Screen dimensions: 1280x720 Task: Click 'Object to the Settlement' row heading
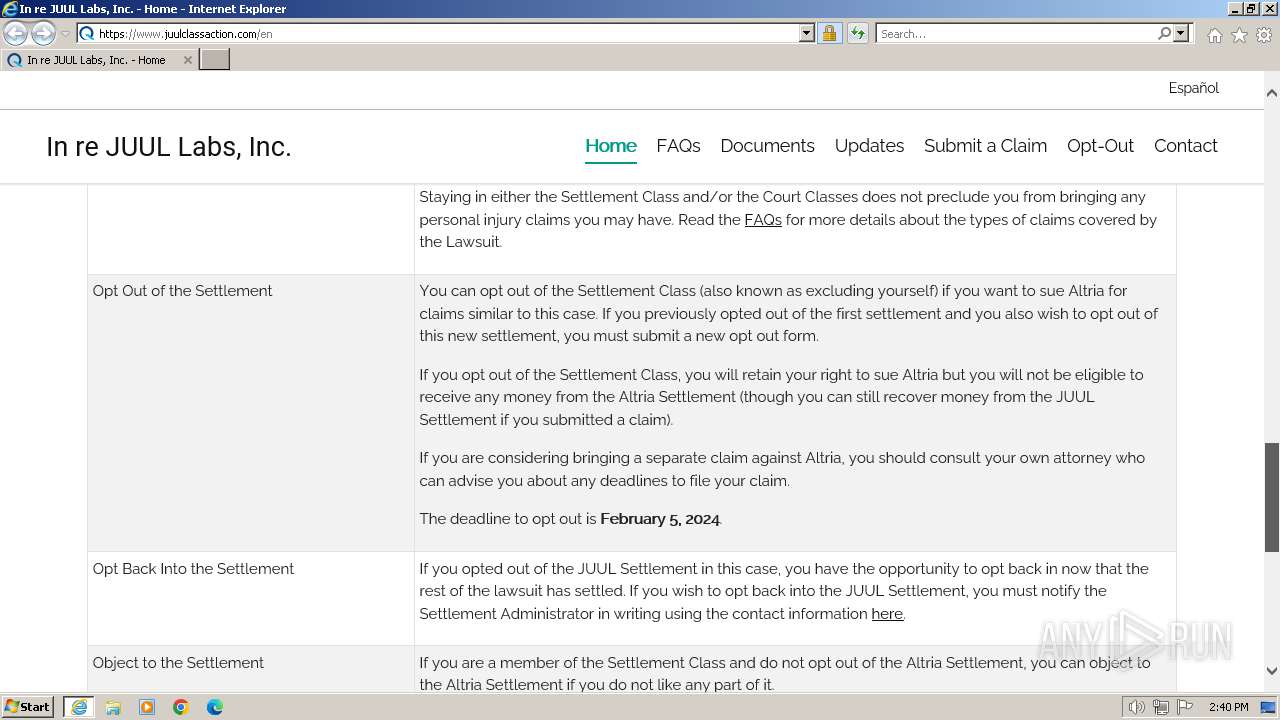click(x=178, y=663)
